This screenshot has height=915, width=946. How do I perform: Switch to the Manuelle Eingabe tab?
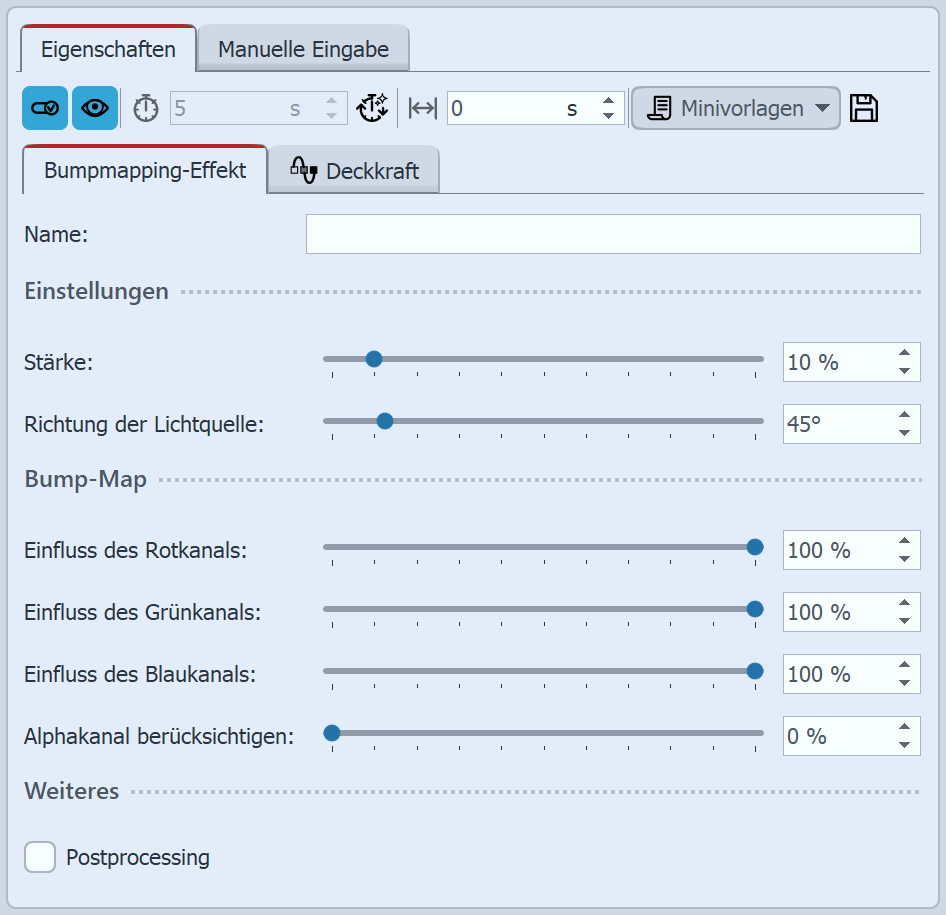[x=303, y=47]
